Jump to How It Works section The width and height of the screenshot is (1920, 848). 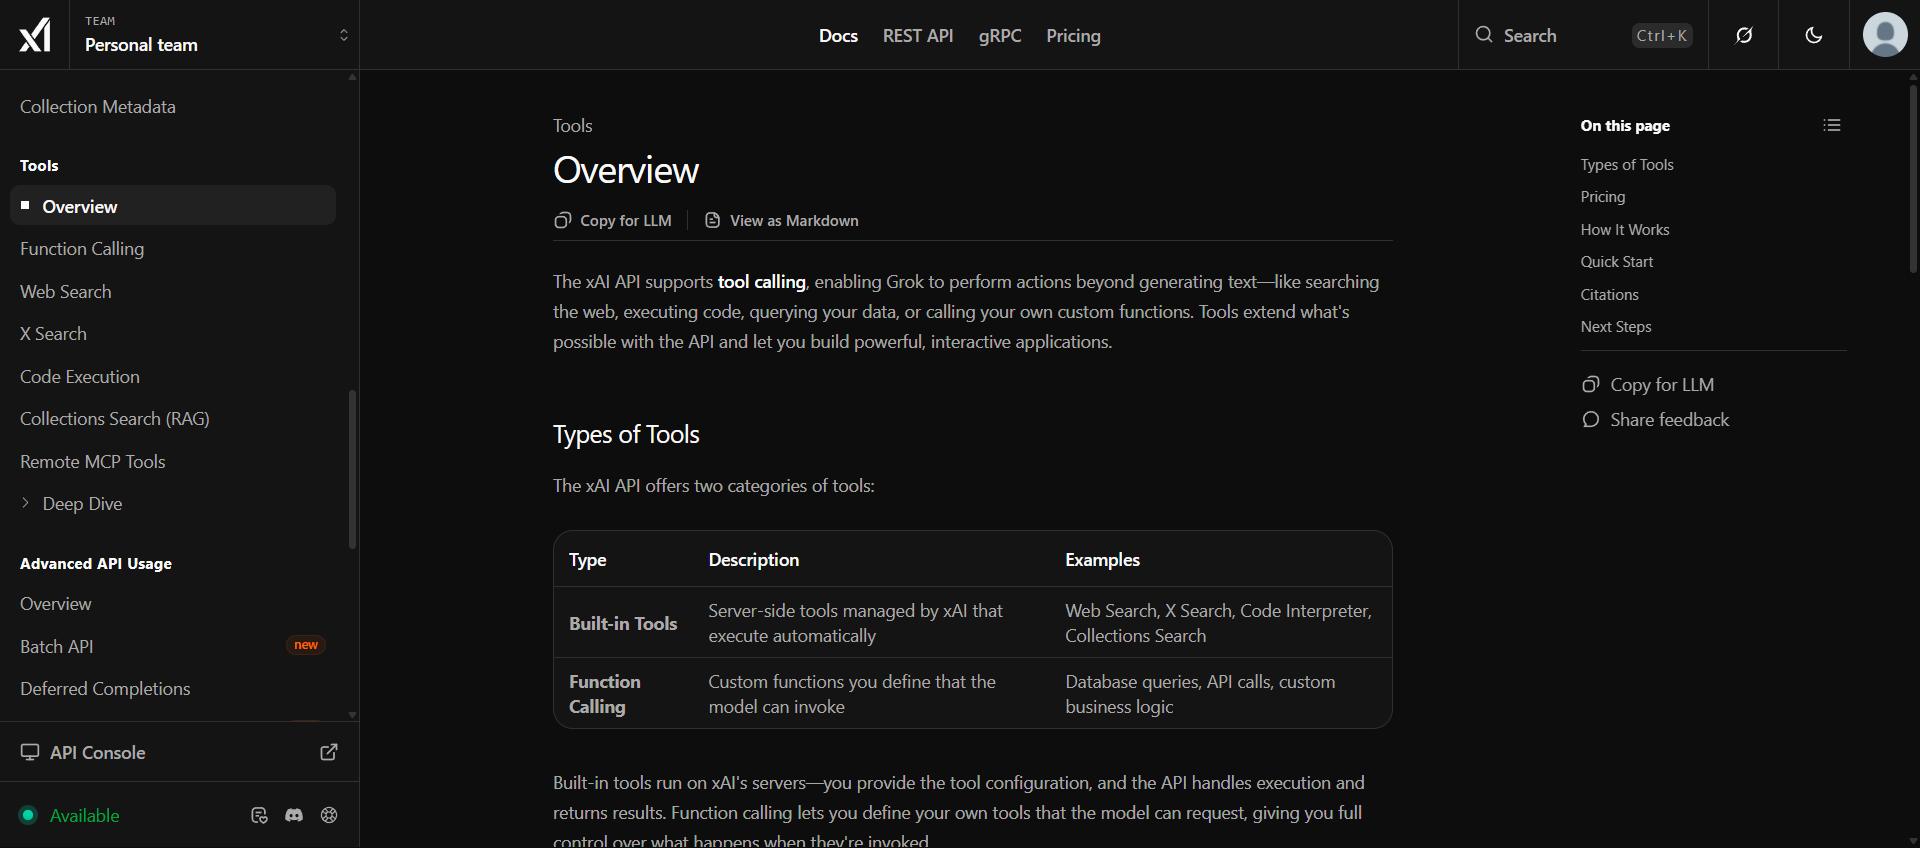(1625, 230)
